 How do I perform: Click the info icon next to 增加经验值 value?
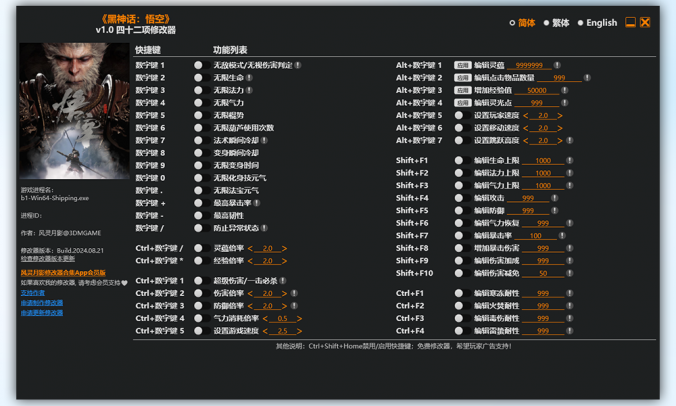point(565,90)
